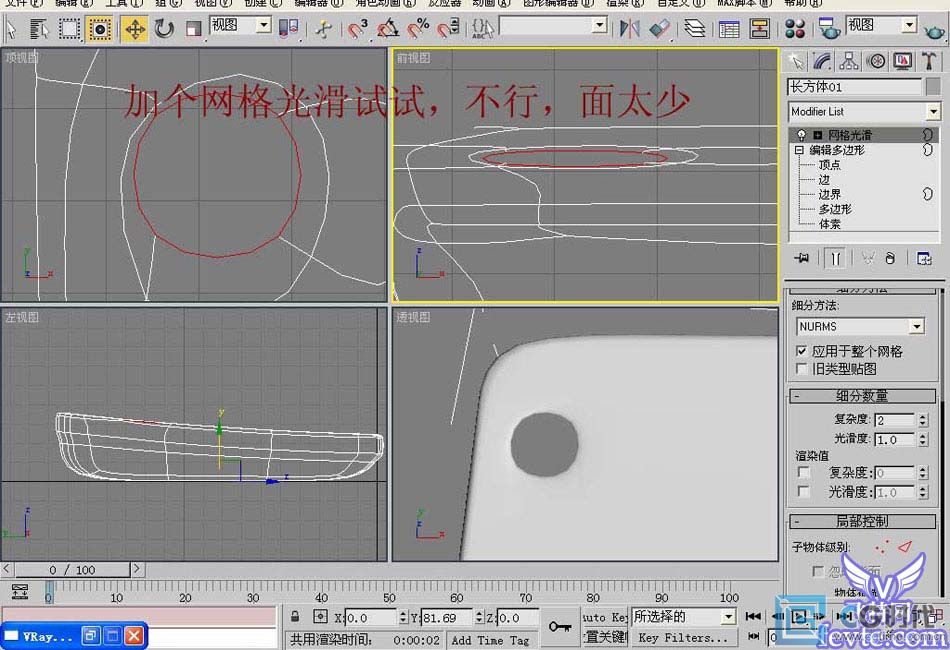Open the Schematic View
Image resolution: width=950 pixels, height=650 pixels.
[759, 28]
